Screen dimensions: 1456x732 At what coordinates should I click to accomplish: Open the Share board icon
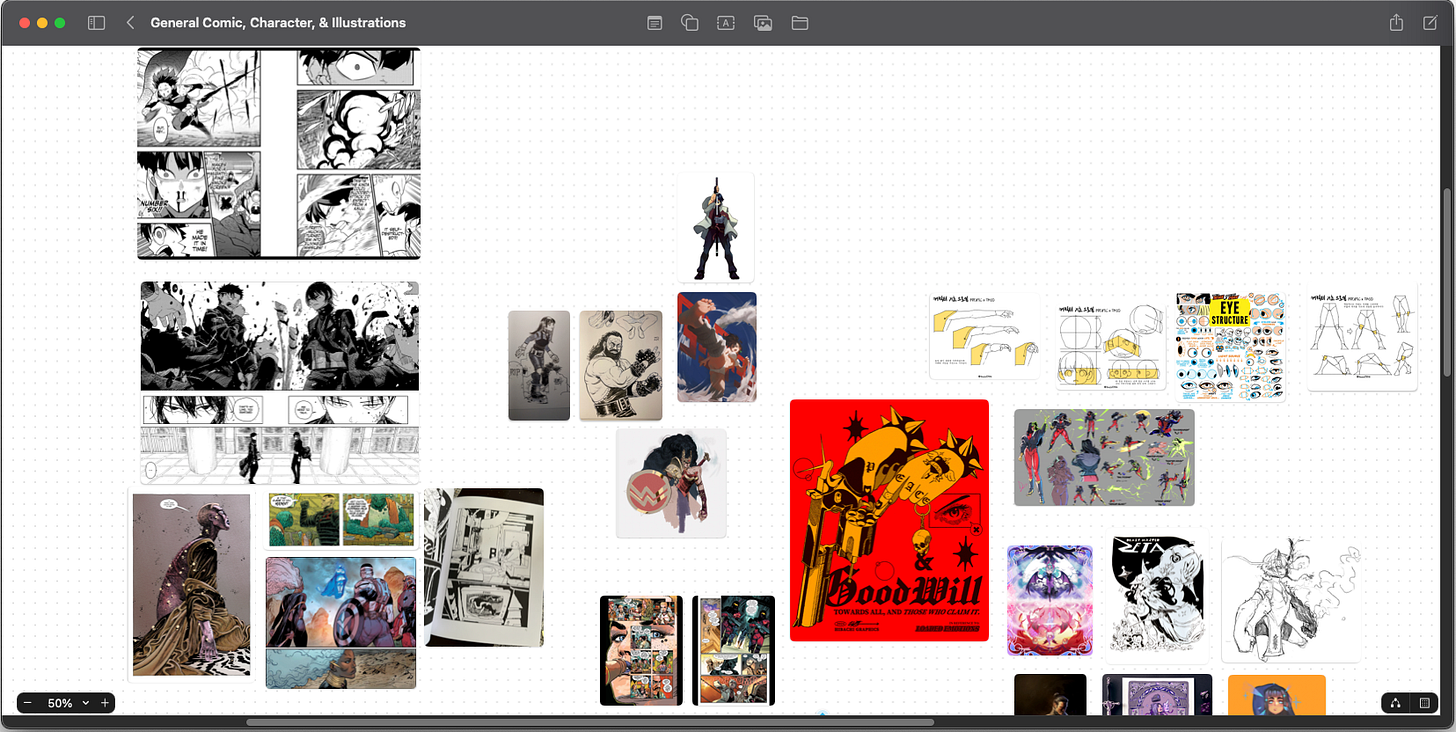pyautogui.click(x=1396, y=22)
